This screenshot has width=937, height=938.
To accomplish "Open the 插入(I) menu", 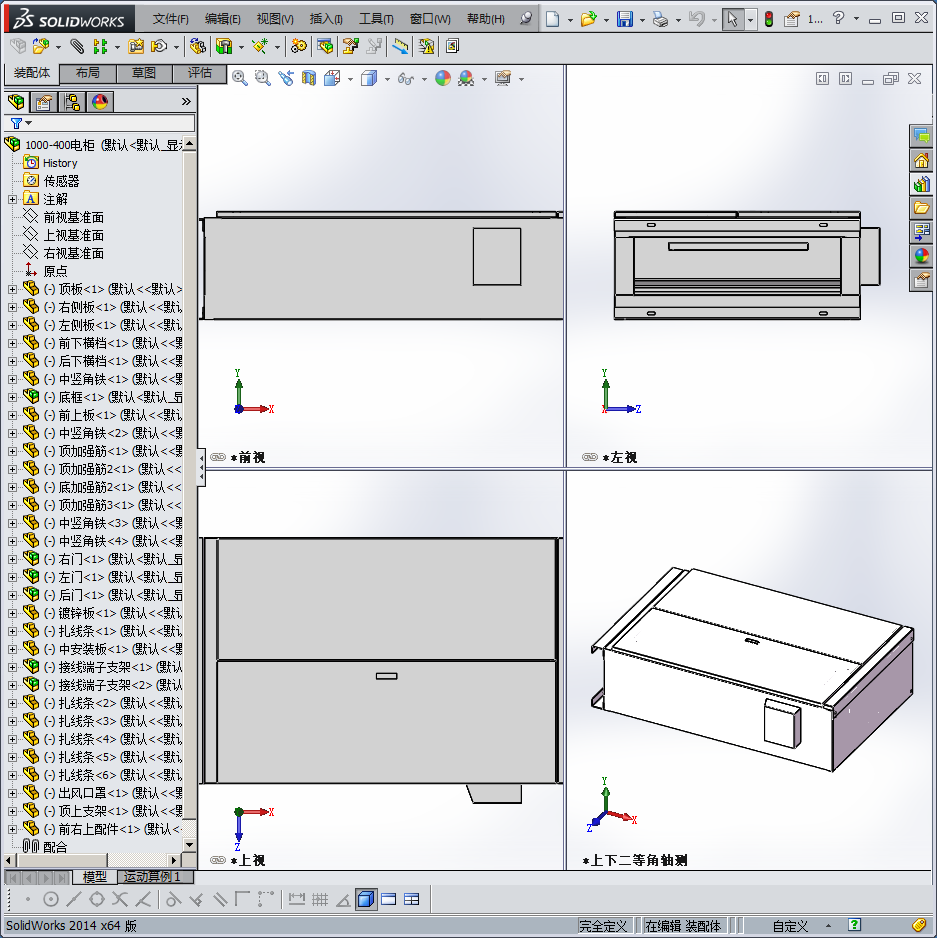I will (x=326, y=19).
